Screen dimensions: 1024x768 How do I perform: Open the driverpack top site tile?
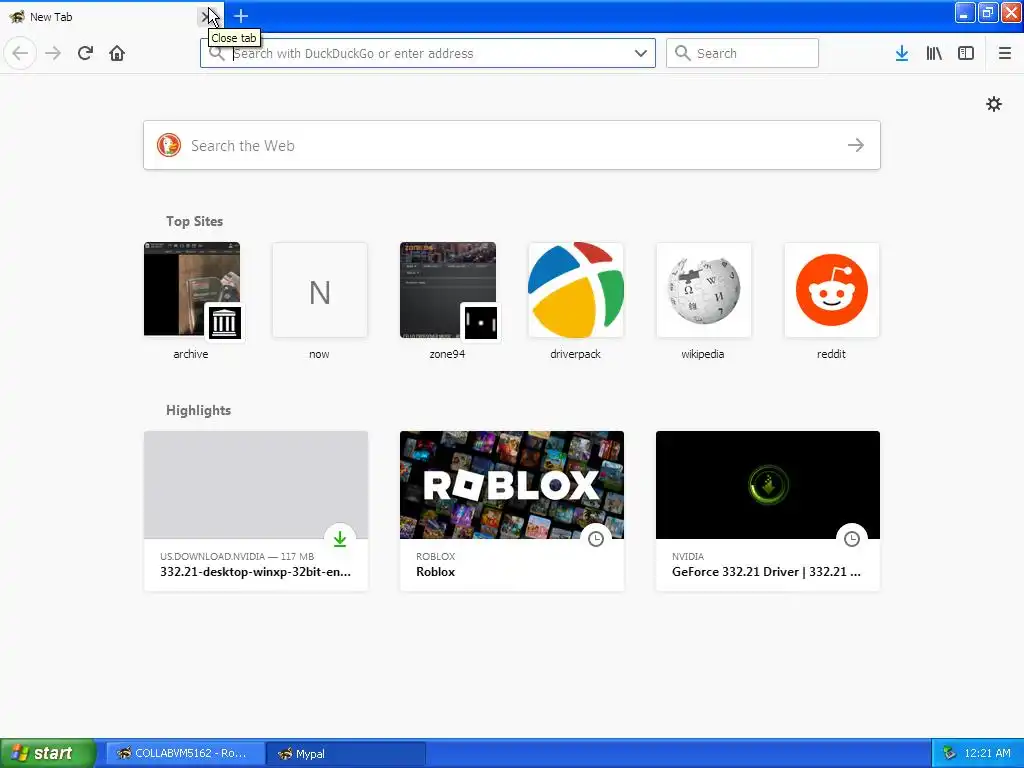click(575, 301)
